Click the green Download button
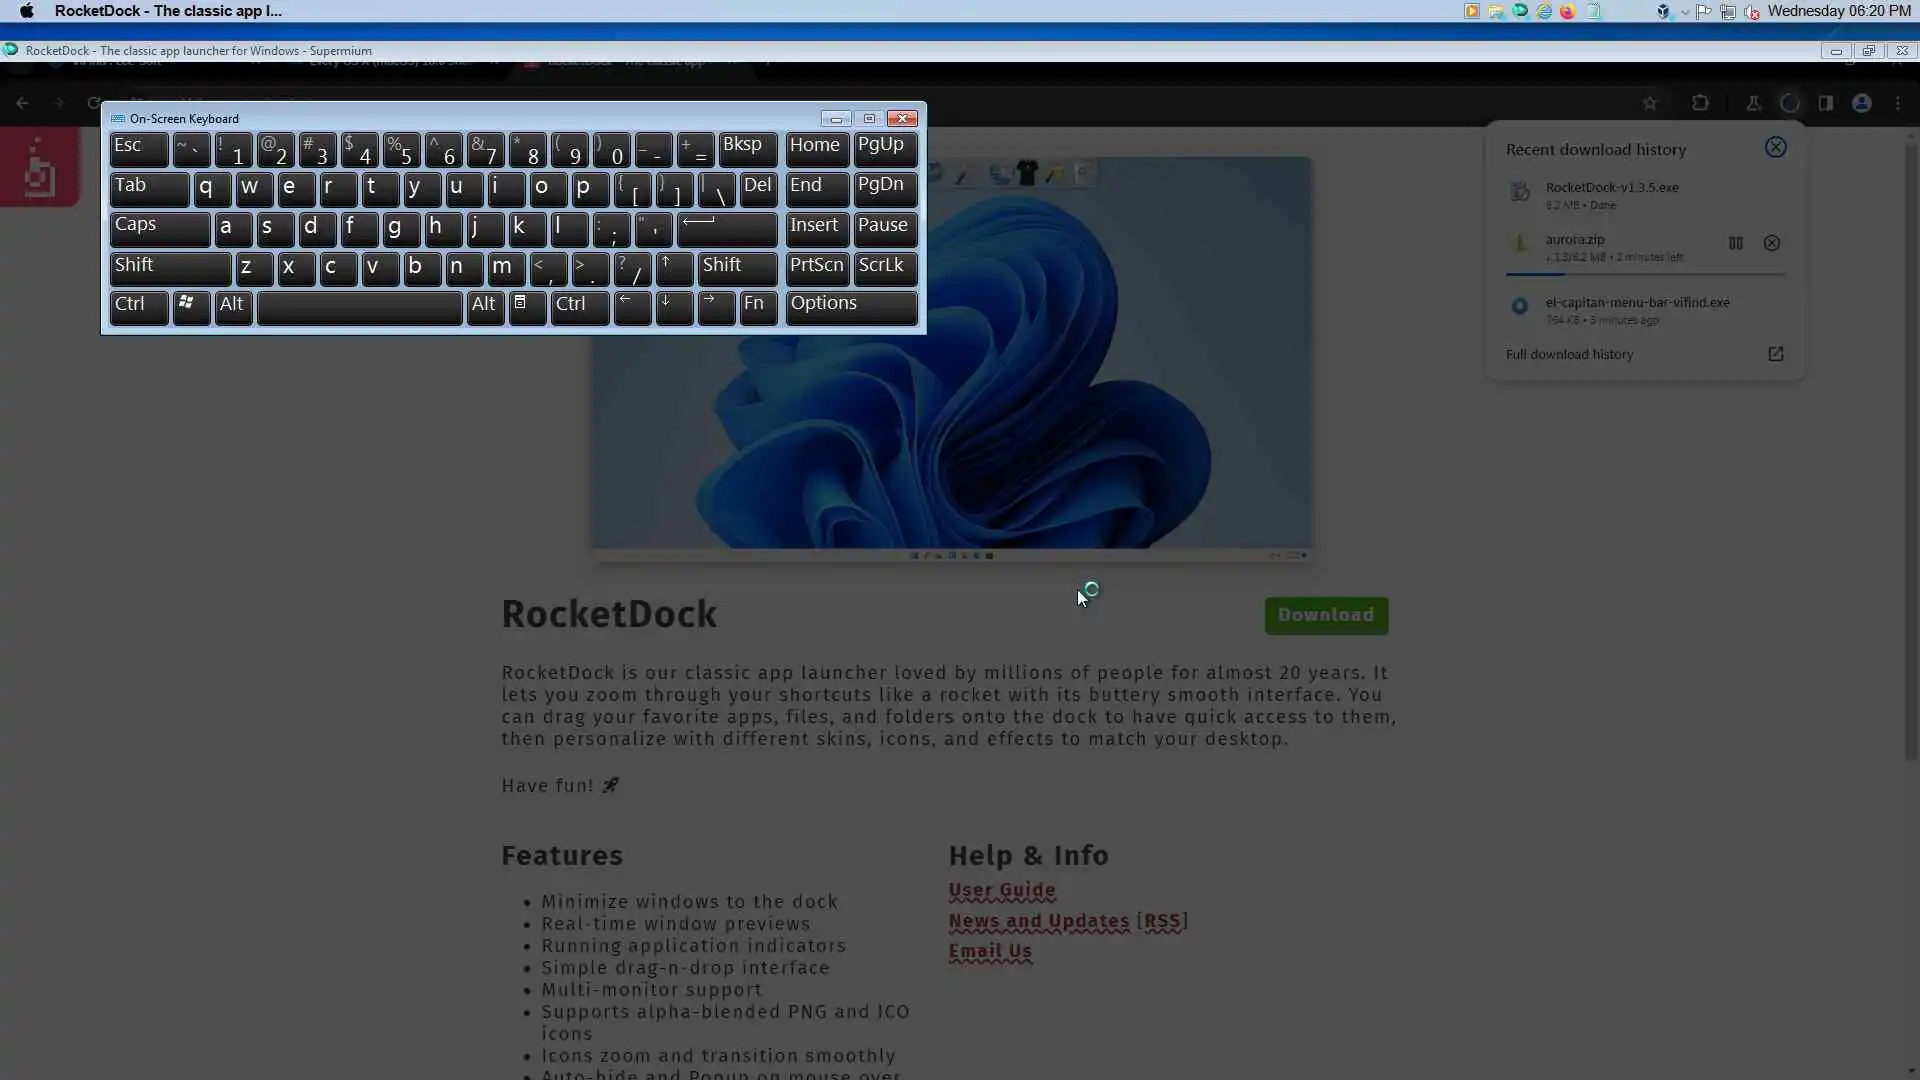1920x1080 pixels. [x=1325, y=615]
